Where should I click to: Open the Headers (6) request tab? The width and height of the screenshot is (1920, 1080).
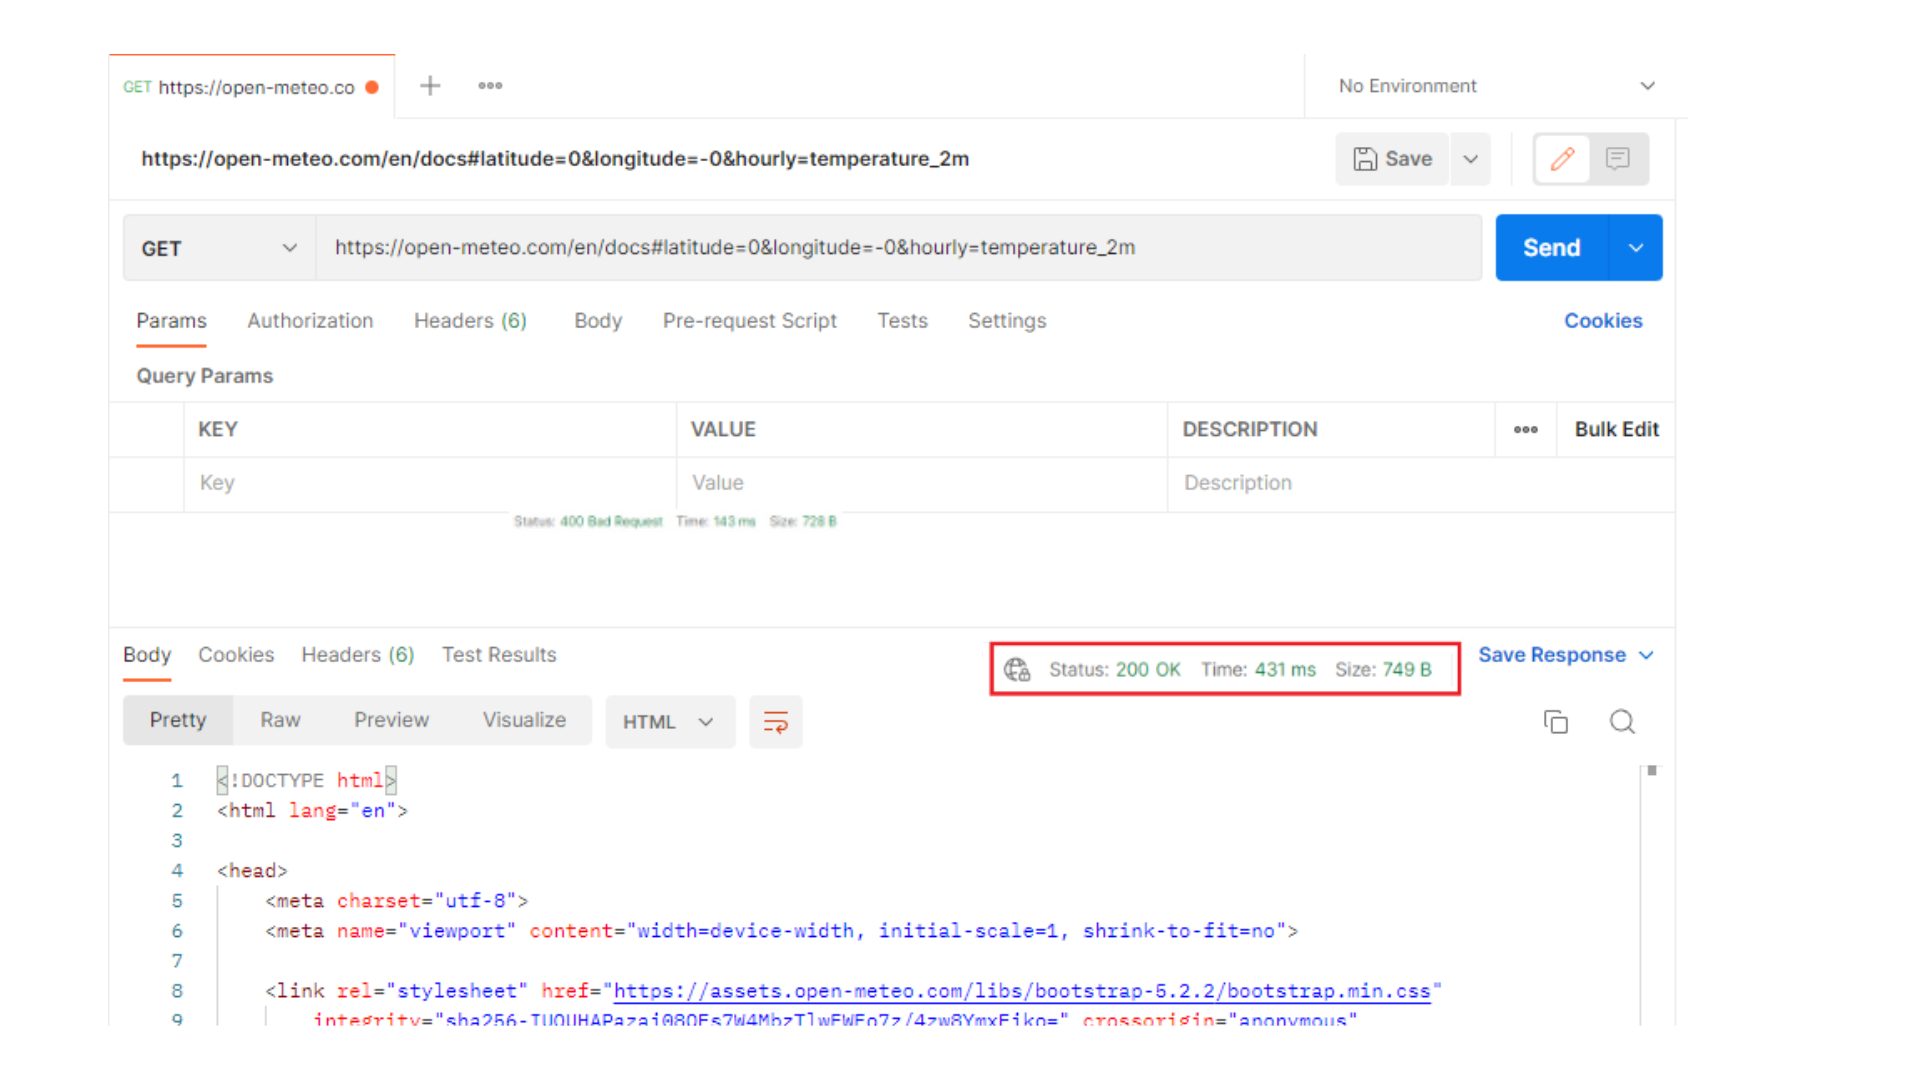[470, 321]
